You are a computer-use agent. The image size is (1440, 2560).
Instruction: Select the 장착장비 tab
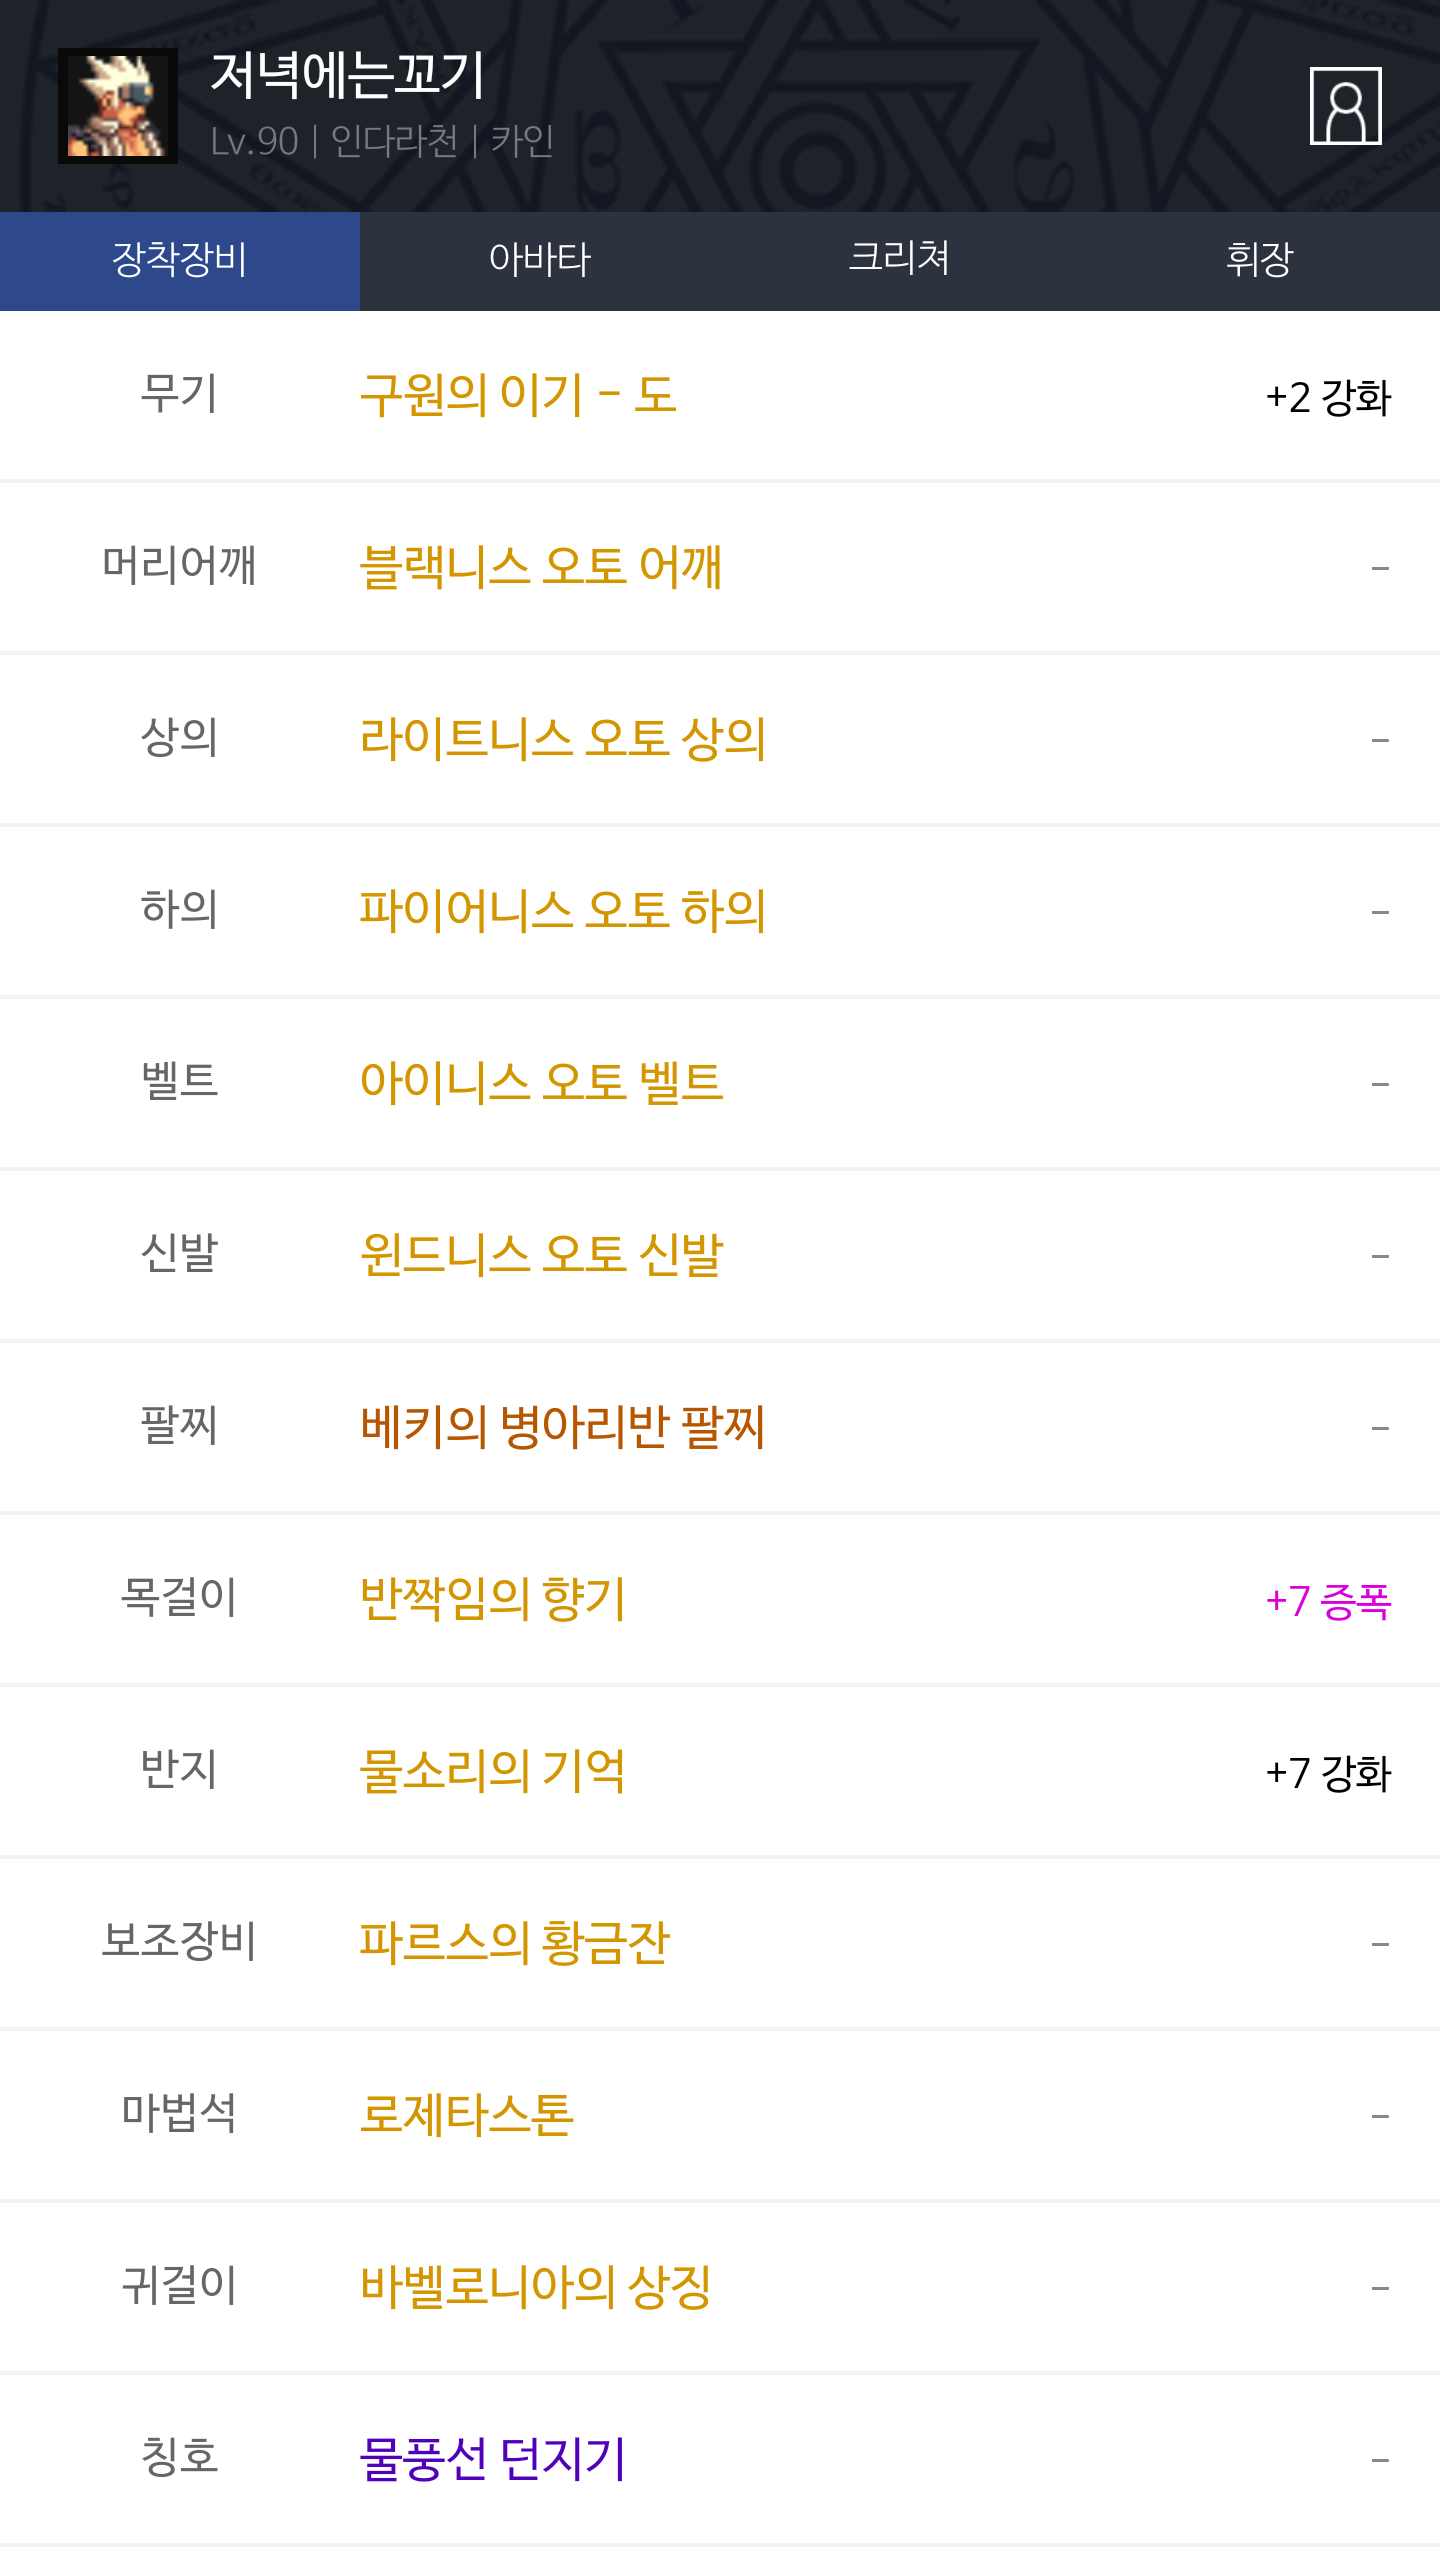pyautogui.click(x=180, y=260)
